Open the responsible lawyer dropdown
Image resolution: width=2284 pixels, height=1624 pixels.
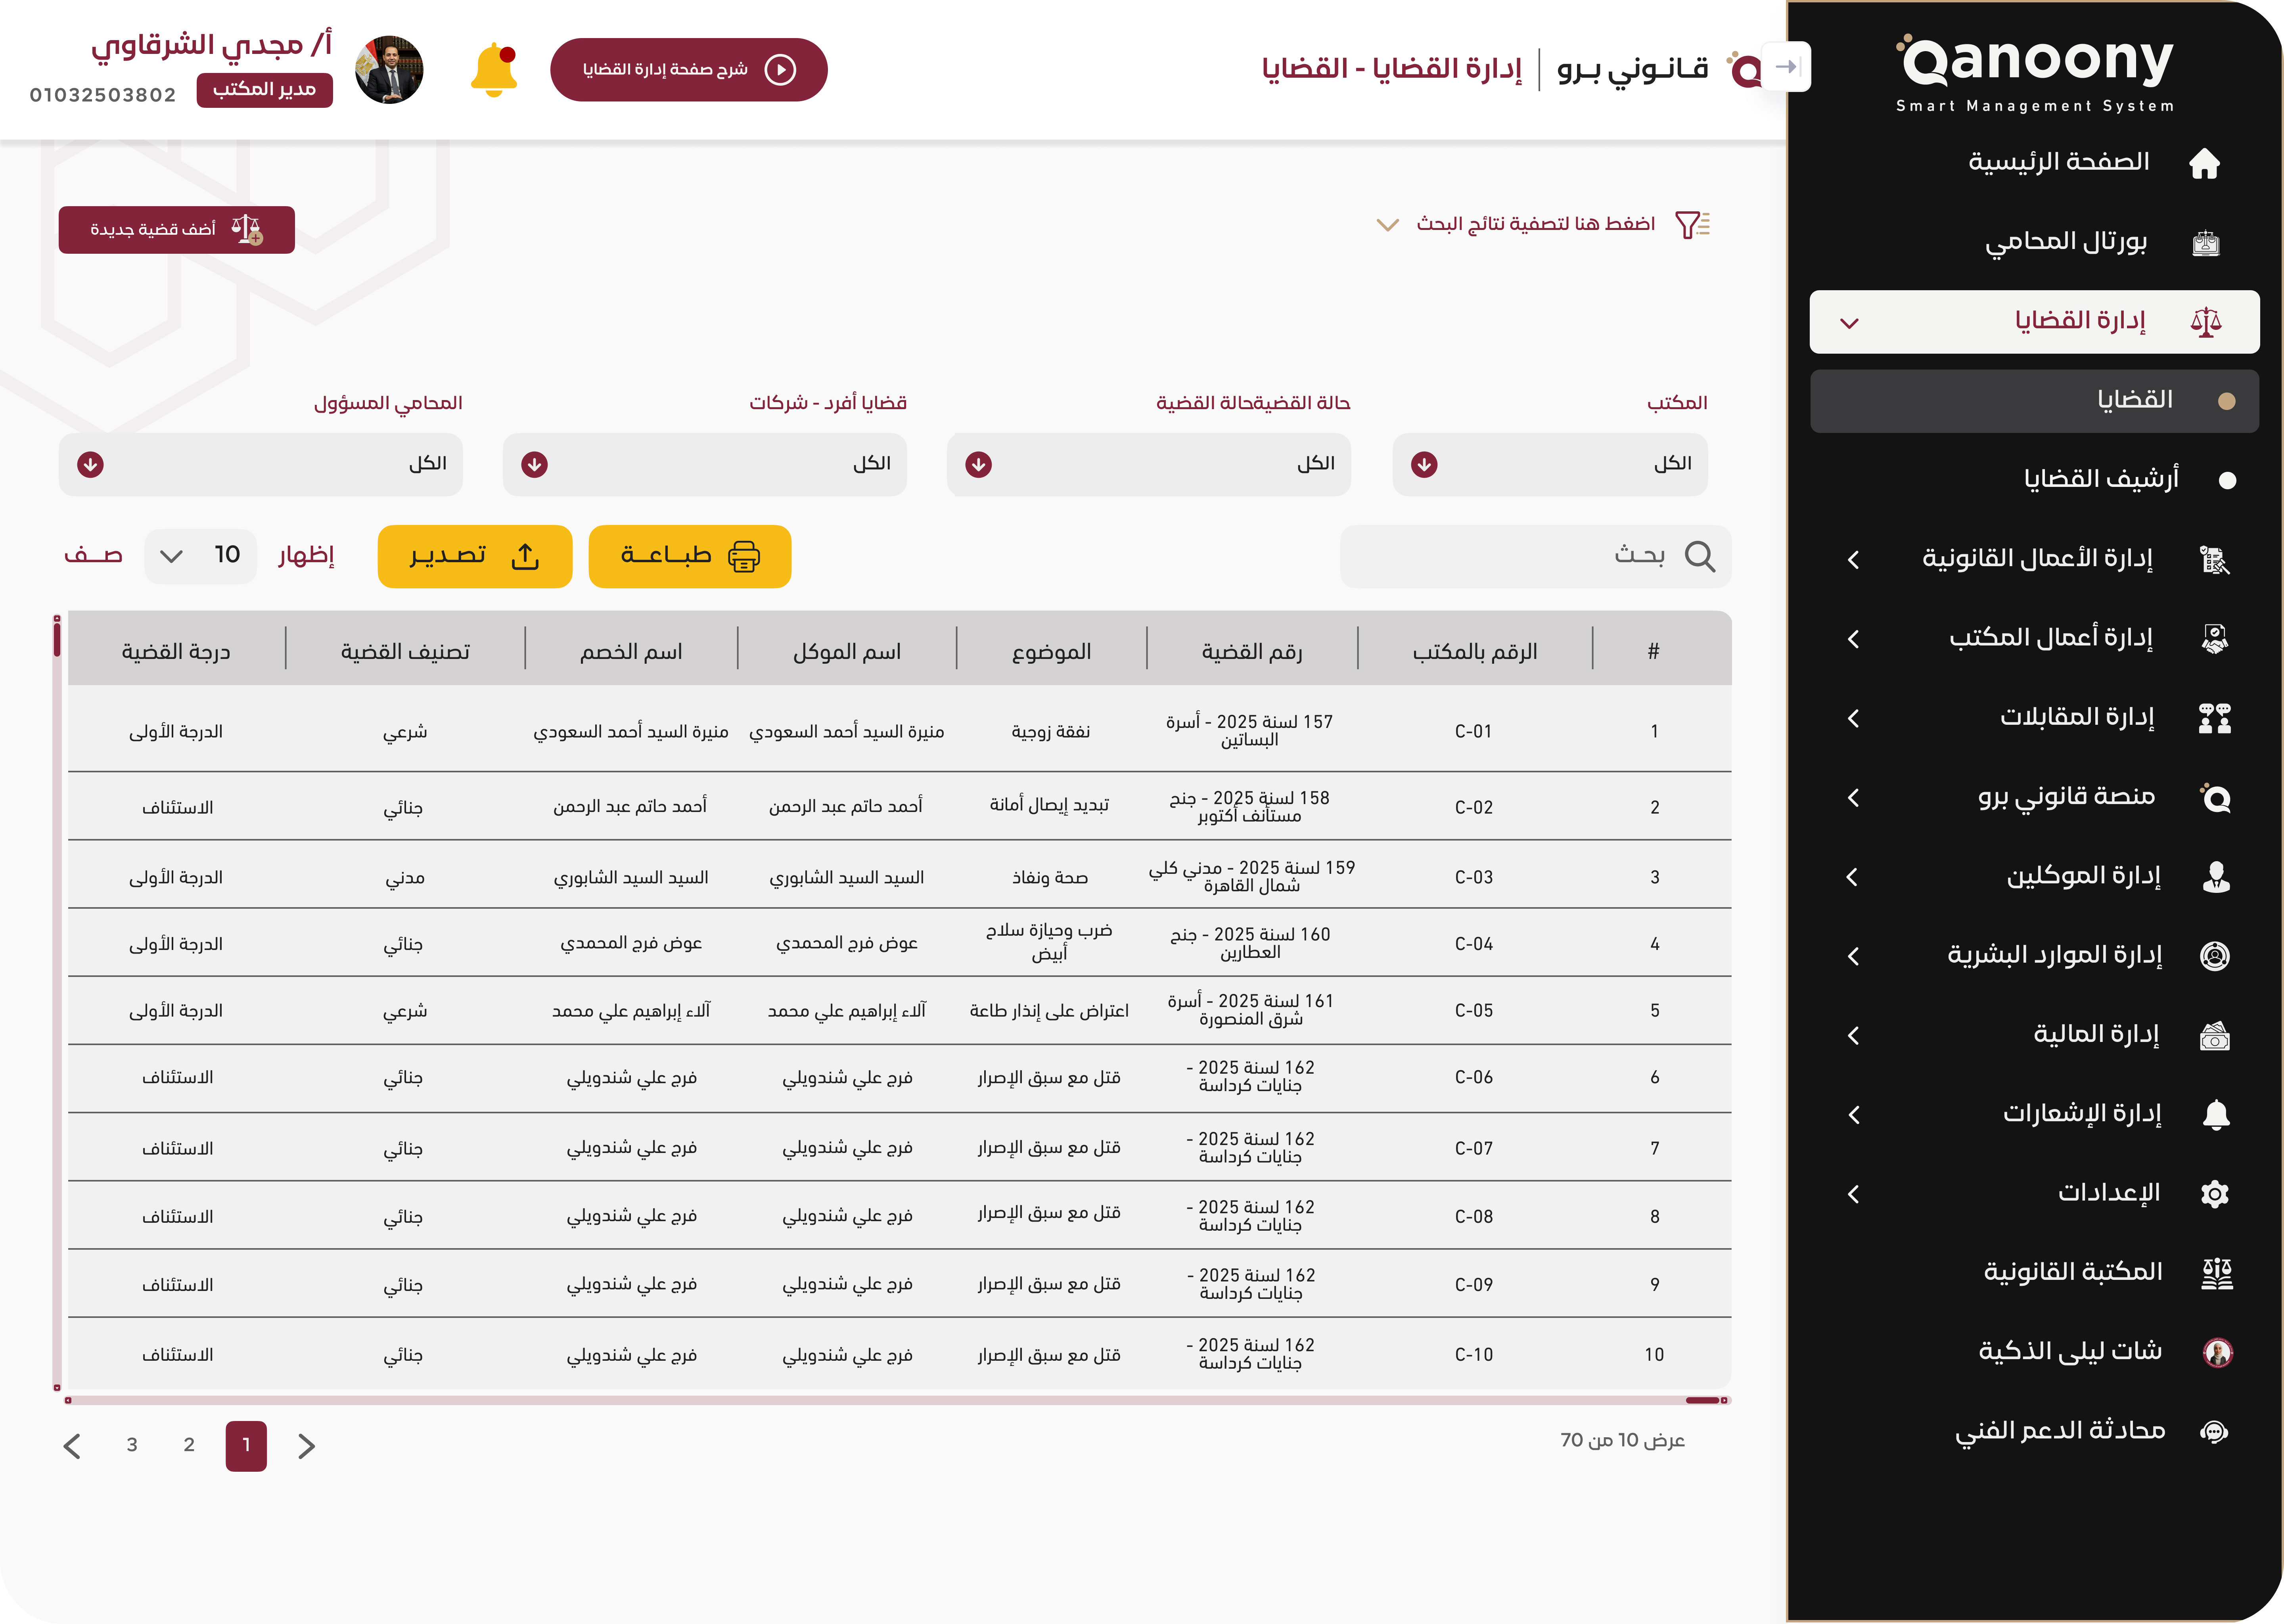260,464
